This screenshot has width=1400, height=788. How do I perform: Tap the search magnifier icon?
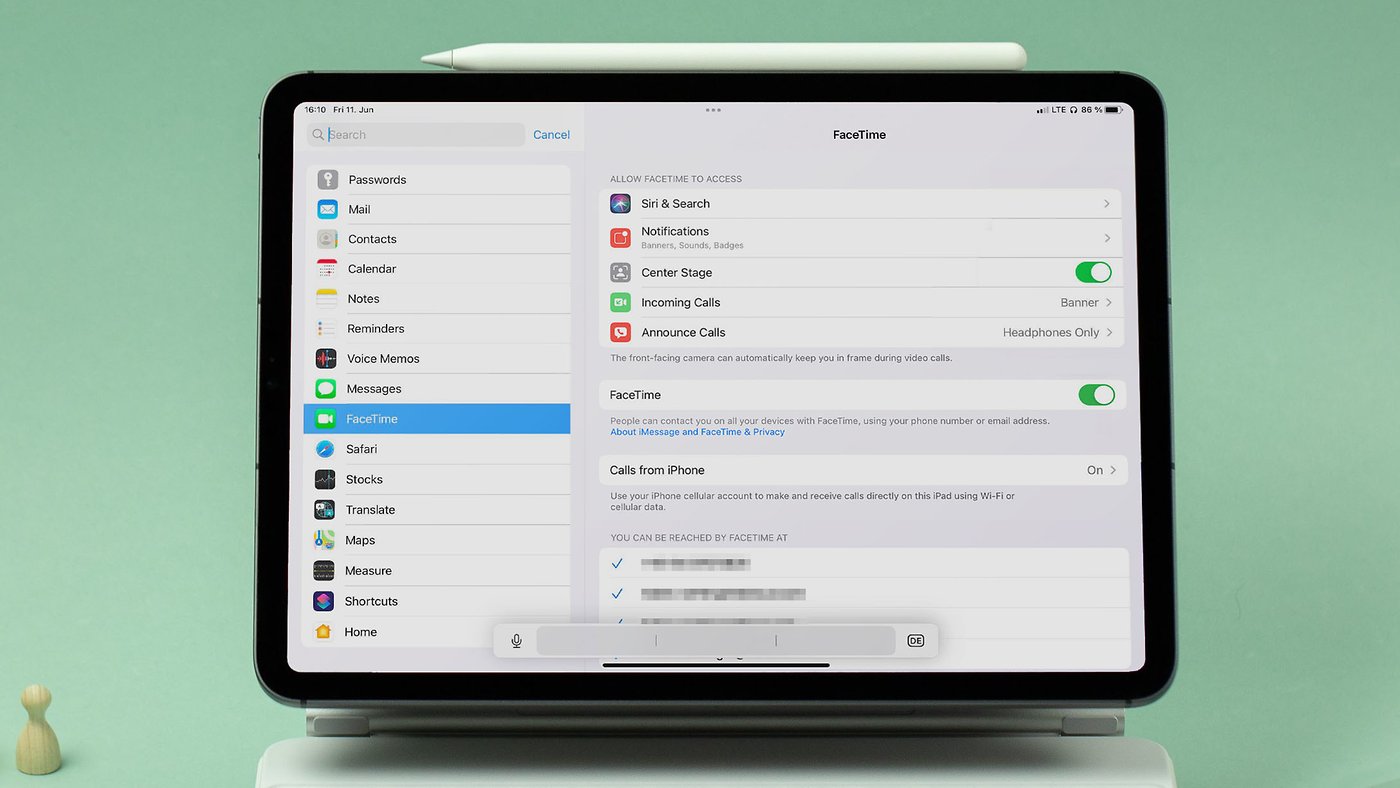click(318, 135)
